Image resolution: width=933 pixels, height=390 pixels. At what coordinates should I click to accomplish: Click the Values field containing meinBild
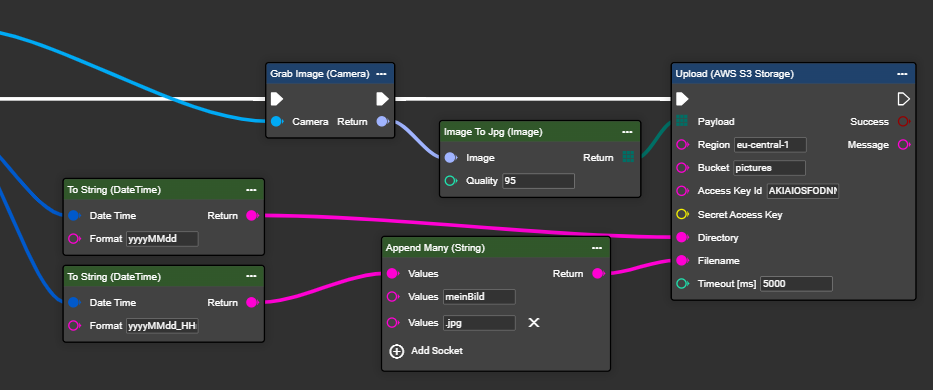(479, 297)
